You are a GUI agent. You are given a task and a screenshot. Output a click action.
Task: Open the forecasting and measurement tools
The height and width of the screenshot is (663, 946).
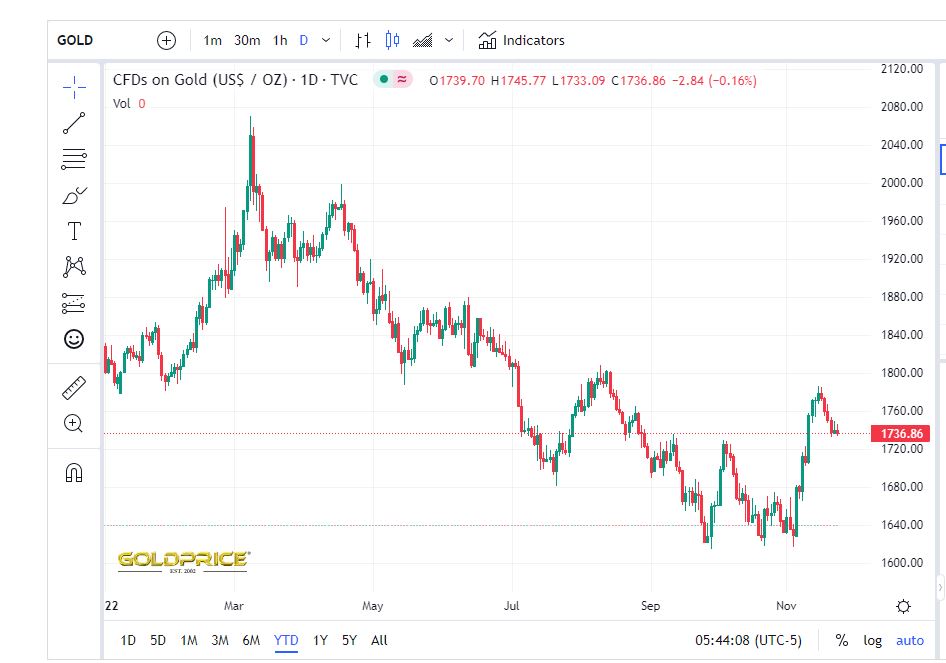pyautogui.click(x=74, y=303)
